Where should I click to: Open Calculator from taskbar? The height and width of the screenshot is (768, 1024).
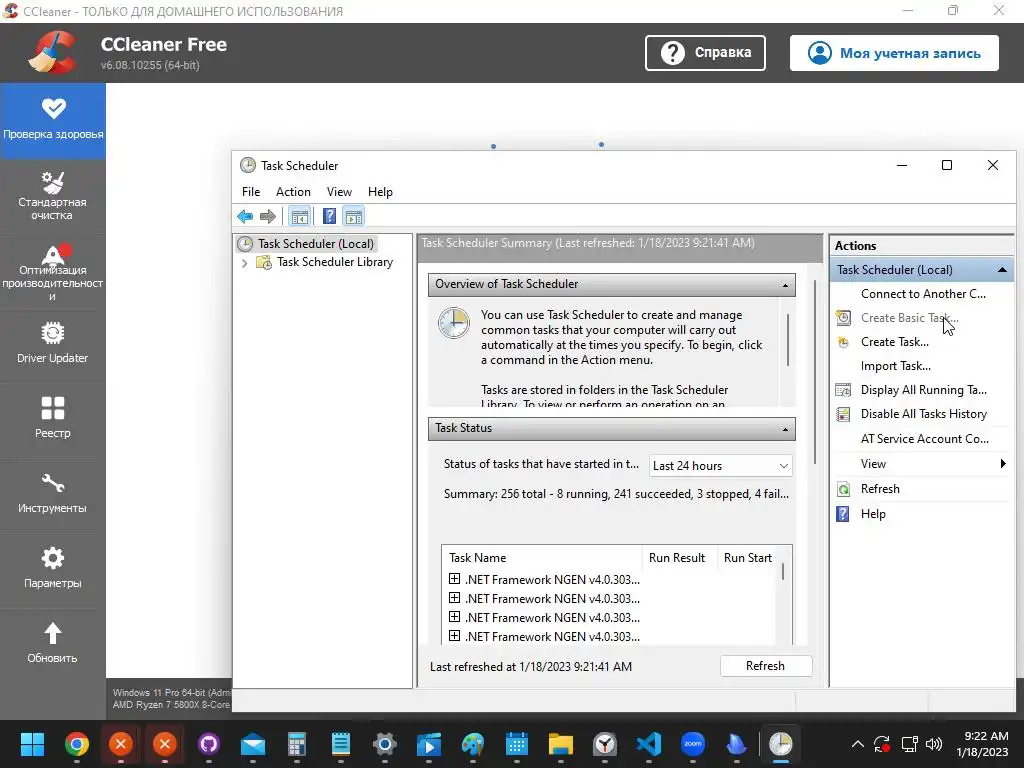pyautogui.click(x=296, y=744)
